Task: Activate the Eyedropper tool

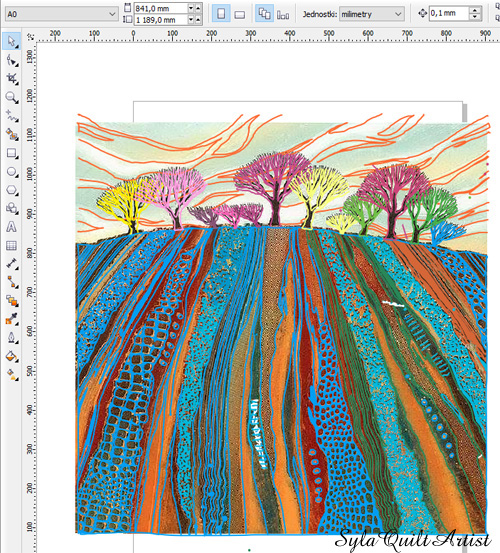Action: [x=12, y=320]
